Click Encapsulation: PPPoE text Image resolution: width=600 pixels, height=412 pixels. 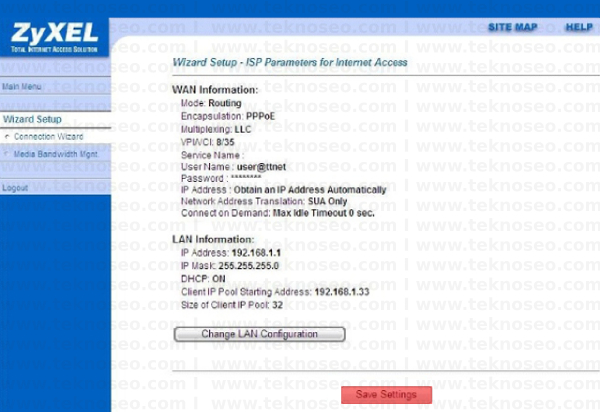[x=228, y=116]
